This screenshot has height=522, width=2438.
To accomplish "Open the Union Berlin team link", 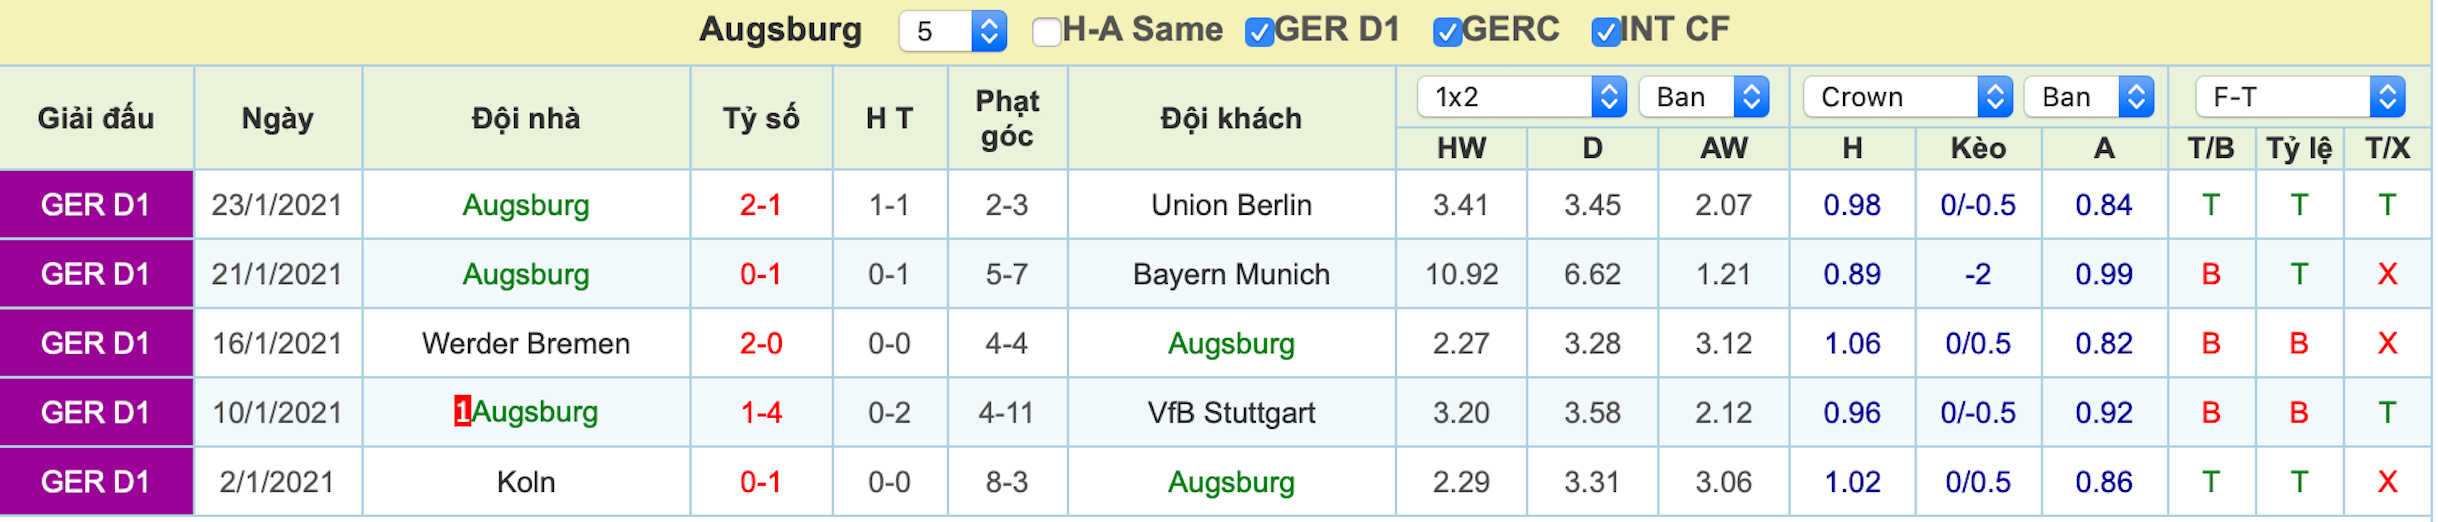I will [1231, 205].
